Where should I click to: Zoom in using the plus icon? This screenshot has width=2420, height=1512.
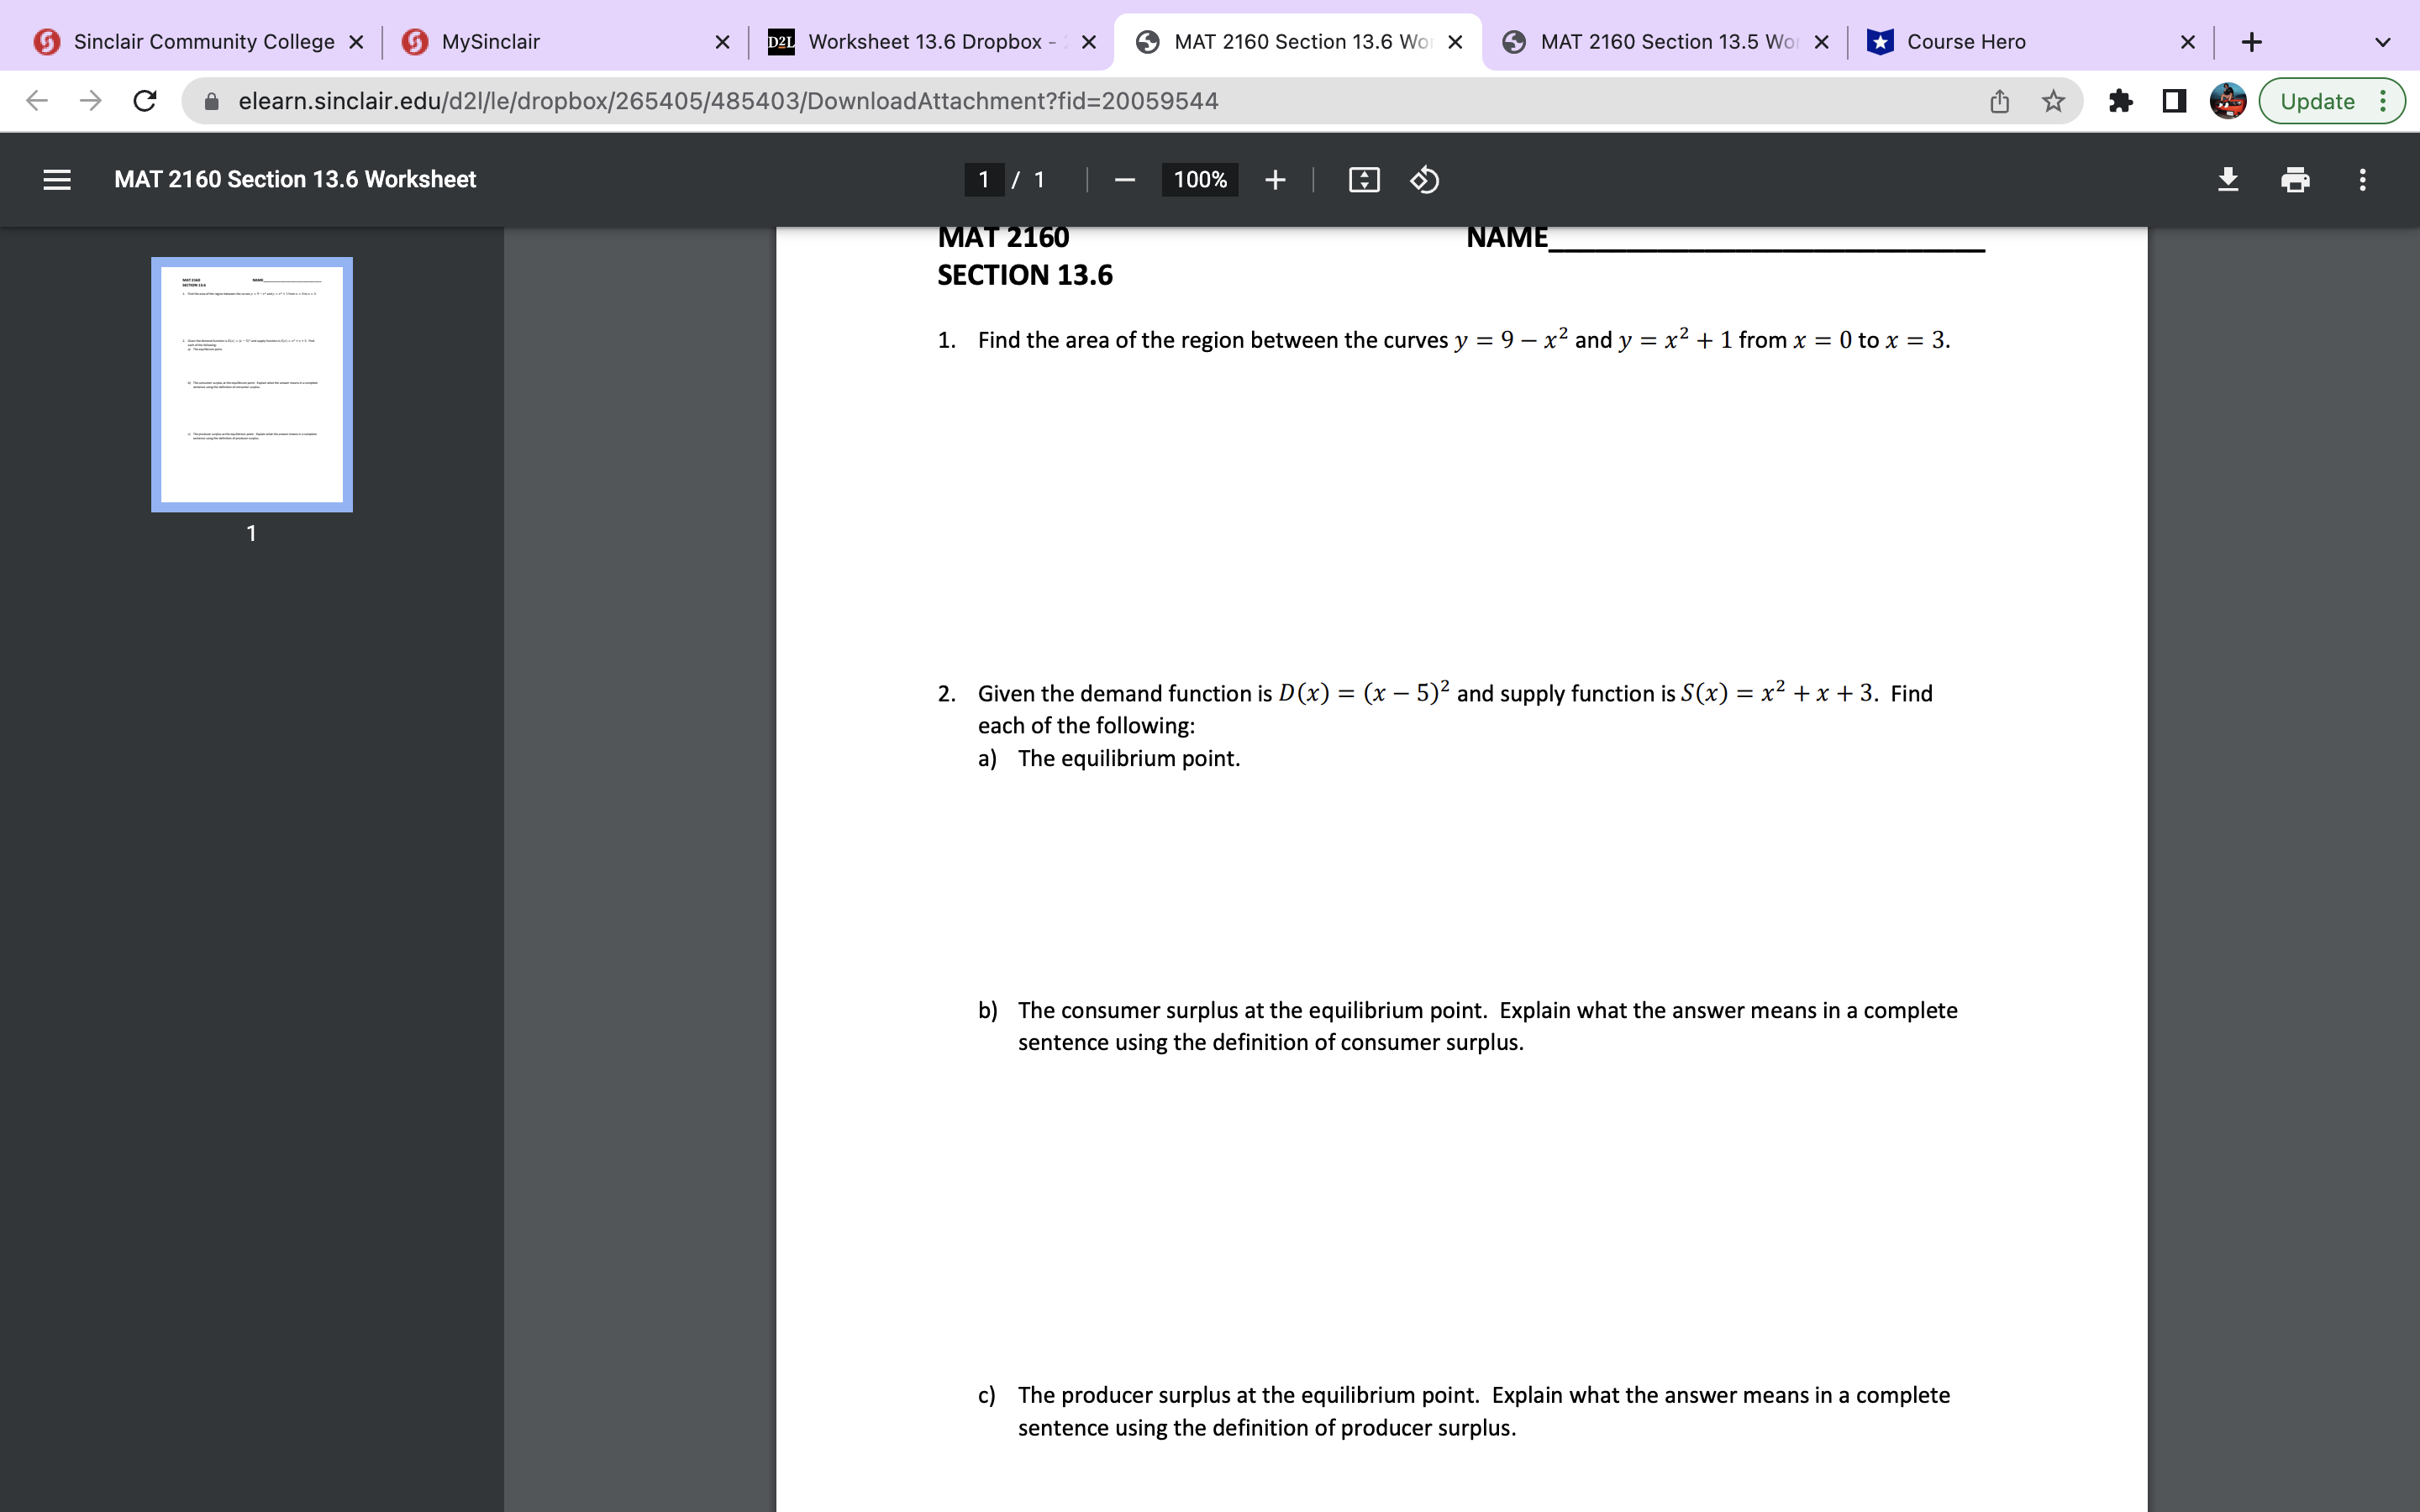pos(1276,180)
